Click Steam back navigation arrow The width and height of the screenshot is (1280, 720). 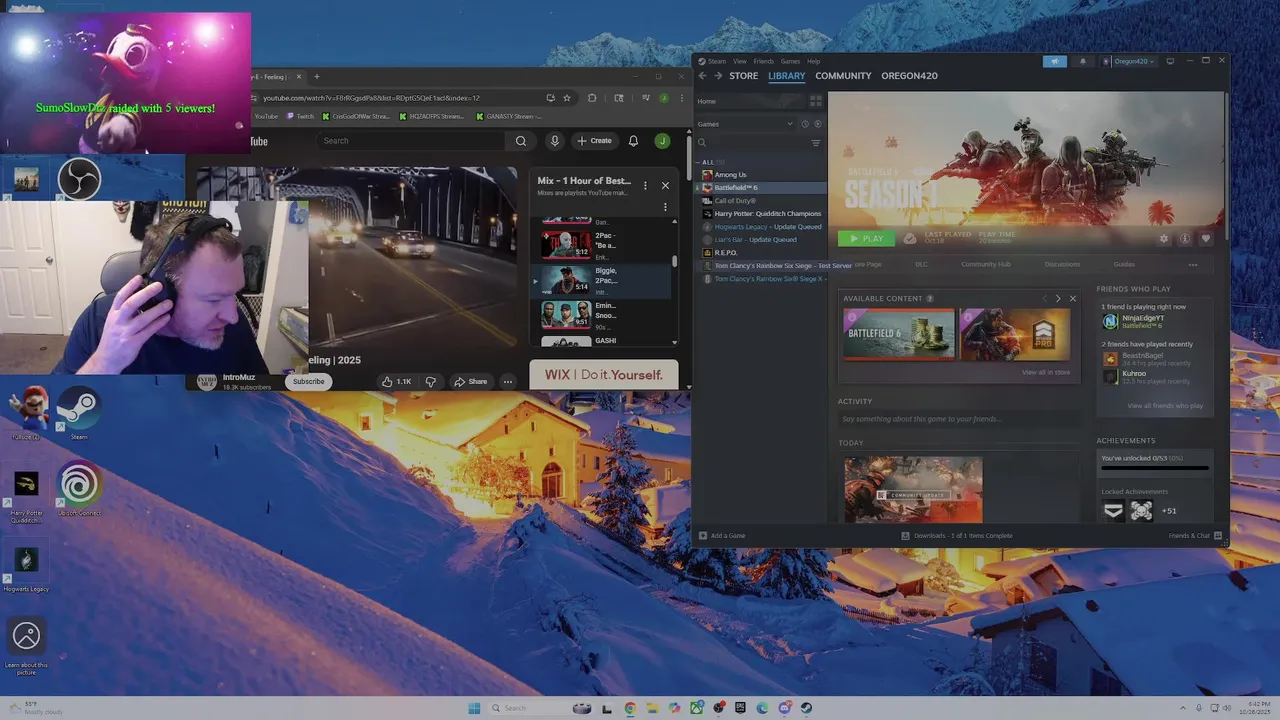pos(703,76)
